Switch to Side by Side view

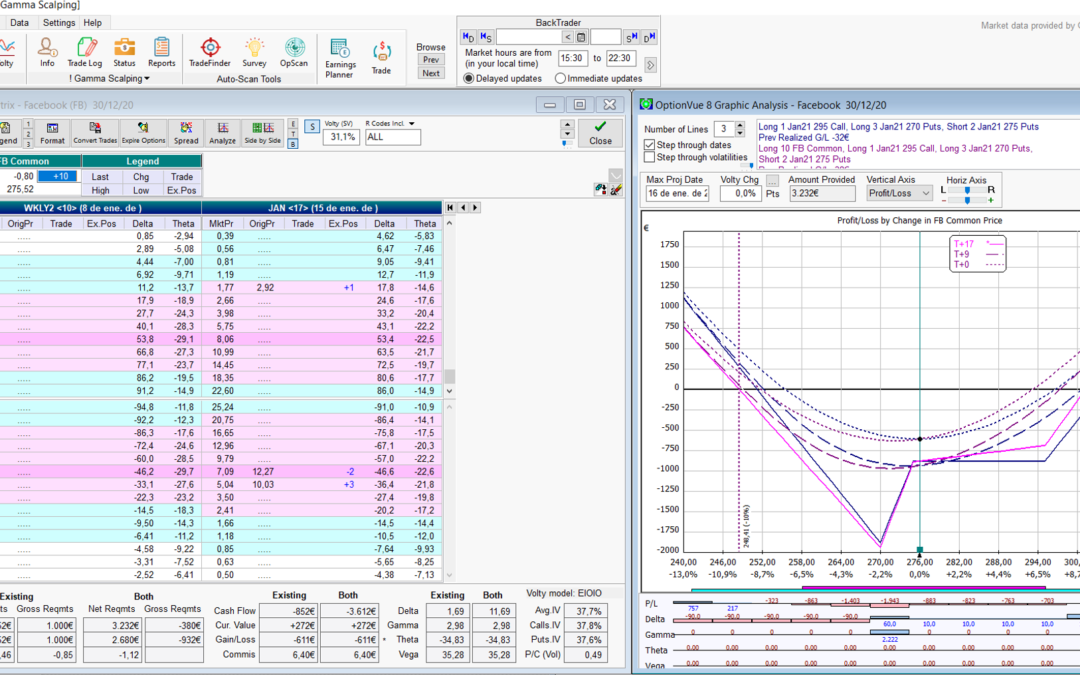point(262,133)
